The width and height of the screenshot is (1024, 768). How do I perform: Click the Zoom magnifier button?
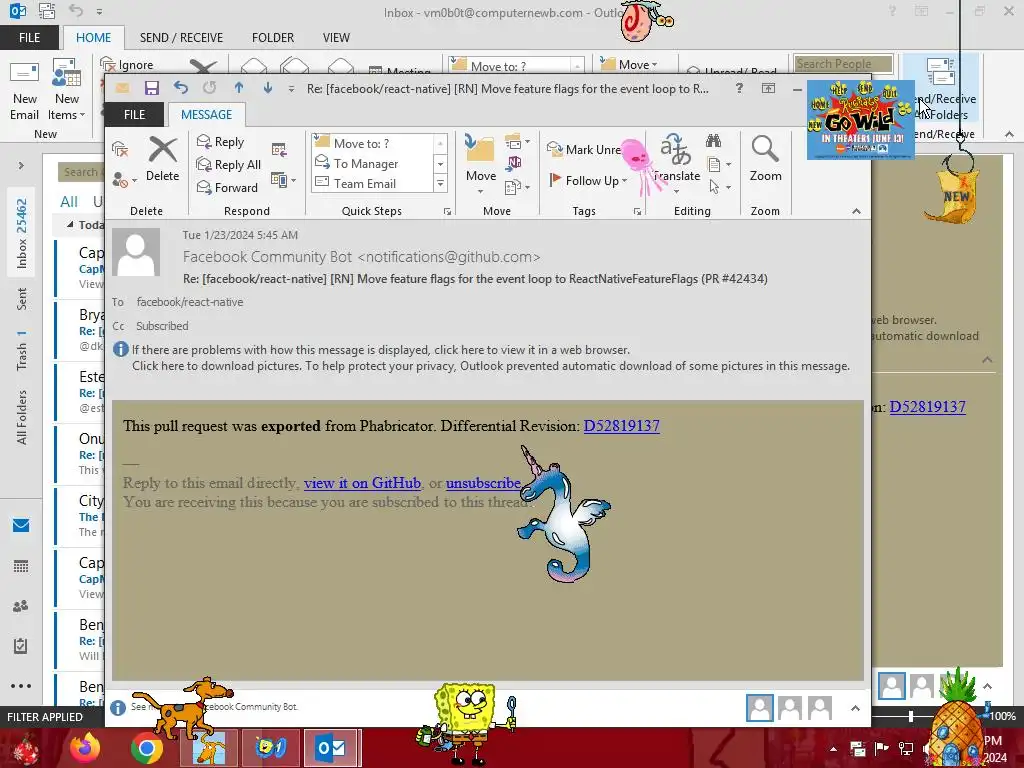click(x=765, y=159)
